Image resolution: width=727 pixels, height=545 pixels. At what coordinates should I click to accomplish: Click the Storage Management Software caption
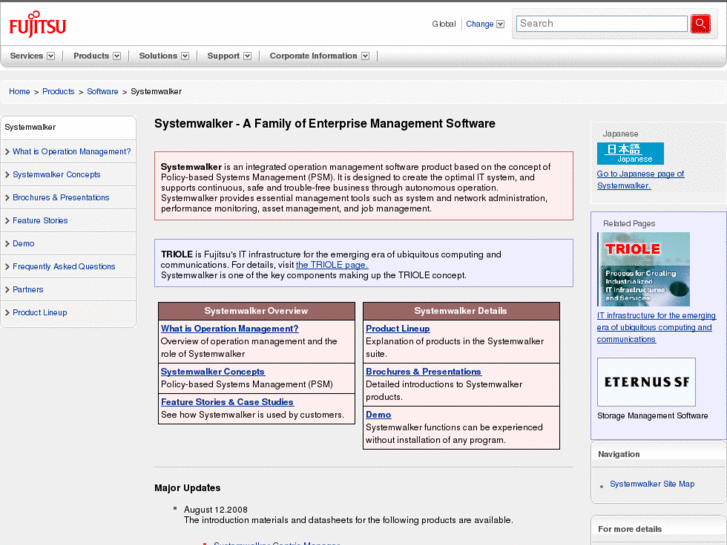coord(652,416)
